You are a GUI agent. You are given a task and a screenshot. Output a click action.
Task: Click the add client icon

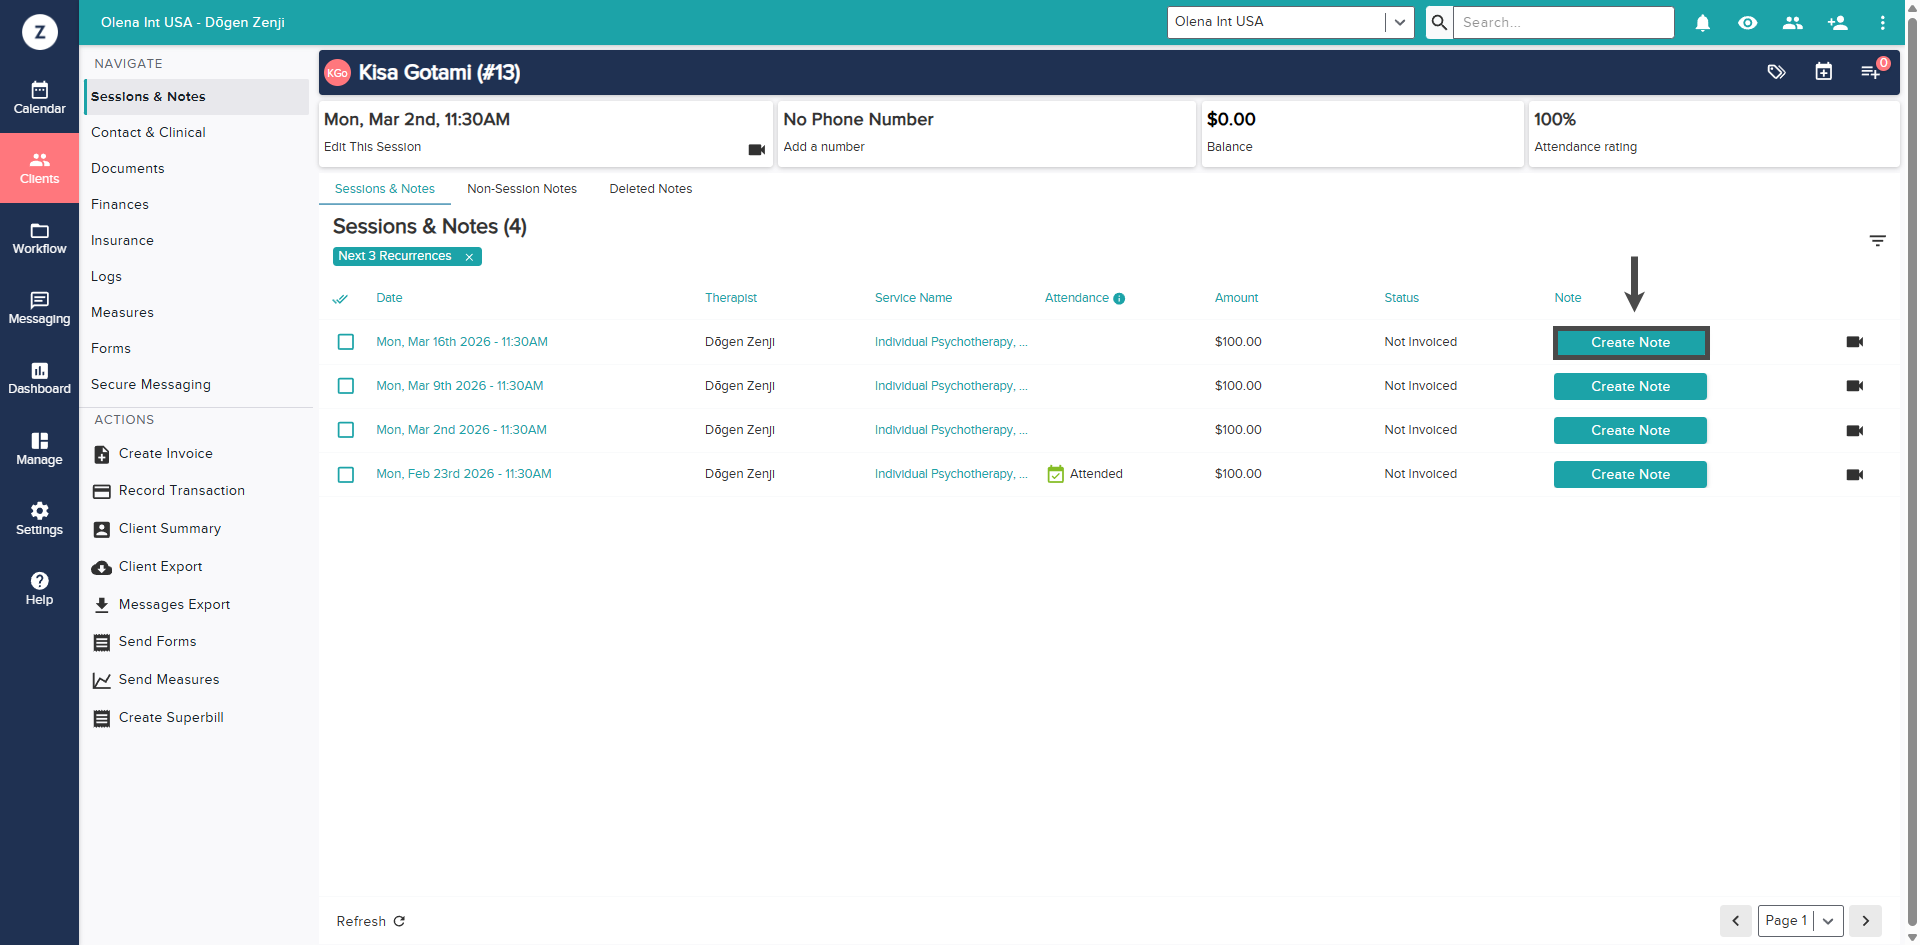point(1837,23)
